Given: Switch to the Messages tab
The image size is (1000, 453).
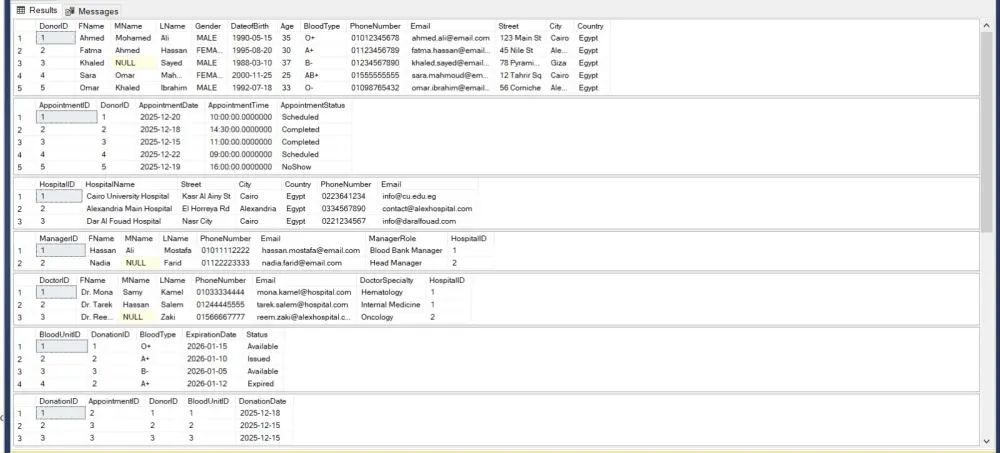Looking at the screenshot, I should coord(92,11).
